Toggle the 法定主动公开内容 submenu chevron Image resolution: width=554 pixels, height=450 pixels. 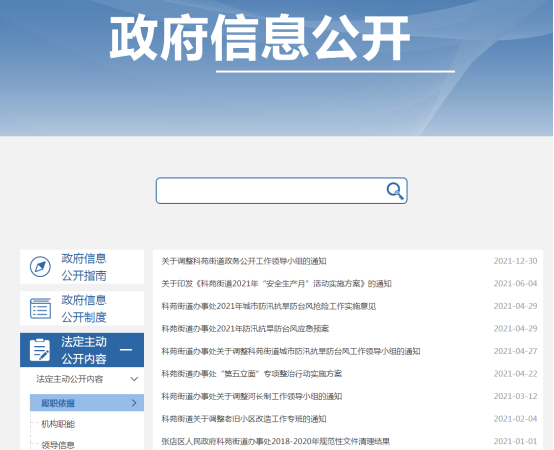(134, 379)
